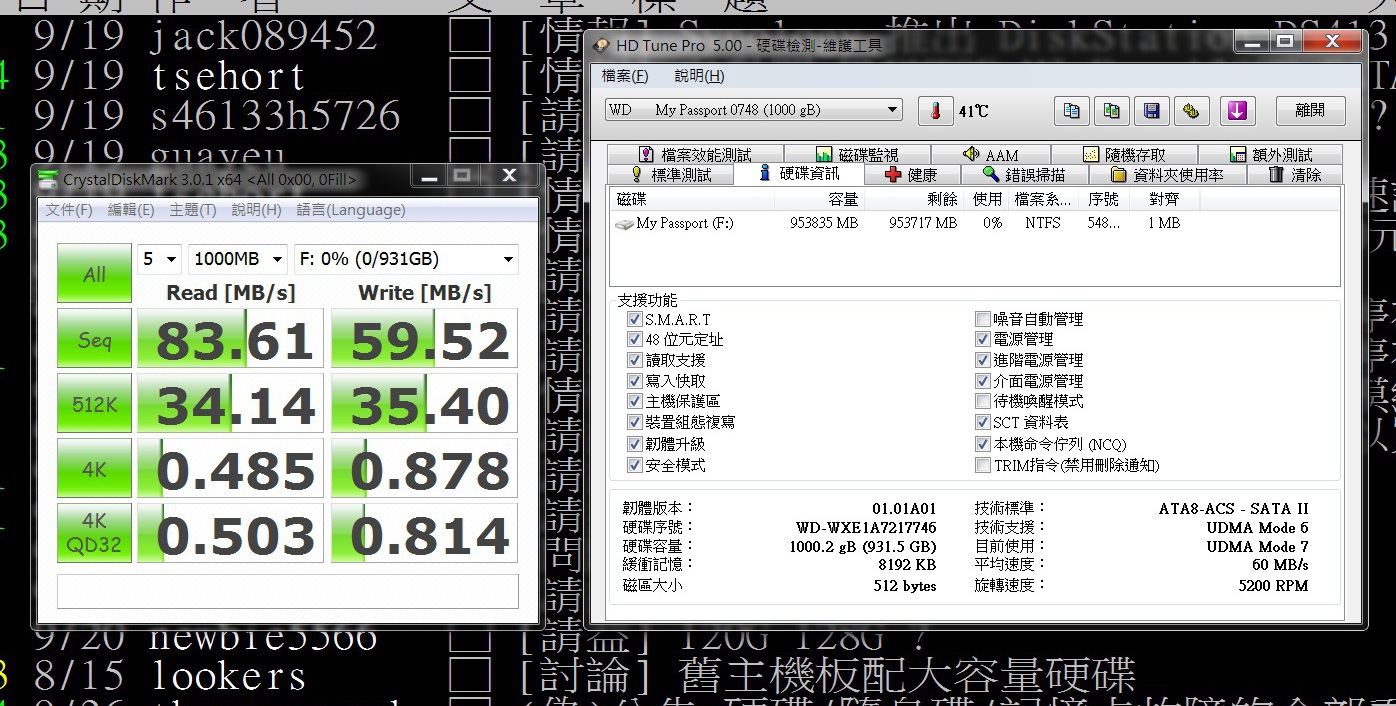Toggle the S.M.A.R.T checkbox
Viewport: 1396px width, 706px height.
[x=634, y=319]
